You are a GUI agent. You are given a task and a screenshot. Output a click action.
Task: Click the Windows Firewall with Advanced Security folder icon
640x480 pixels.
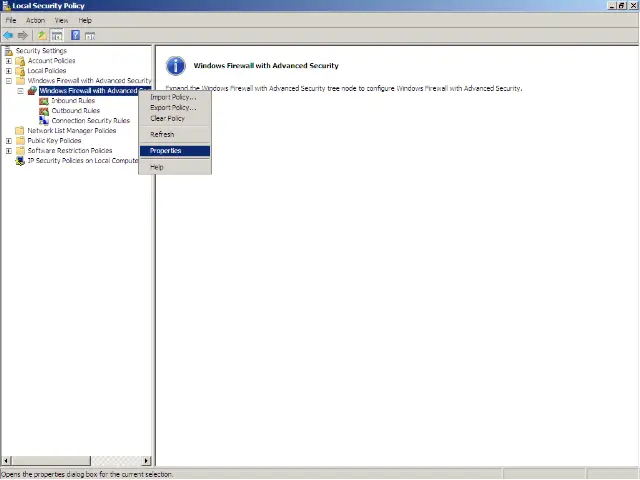click(20, 81)
